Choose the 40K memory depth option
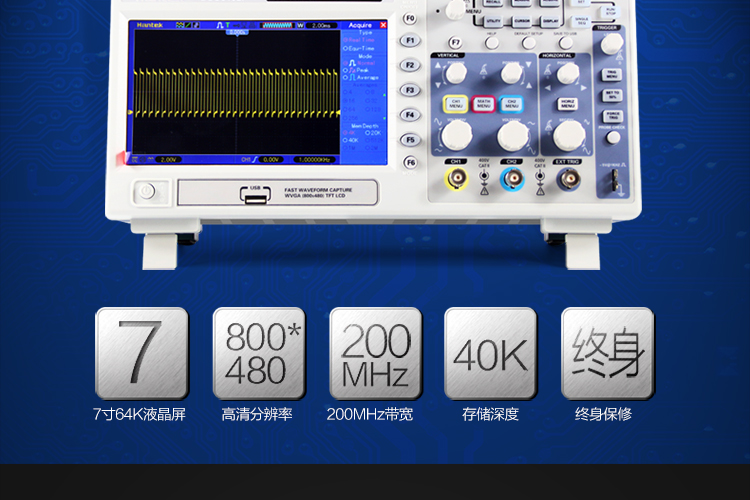 point(353,140)
